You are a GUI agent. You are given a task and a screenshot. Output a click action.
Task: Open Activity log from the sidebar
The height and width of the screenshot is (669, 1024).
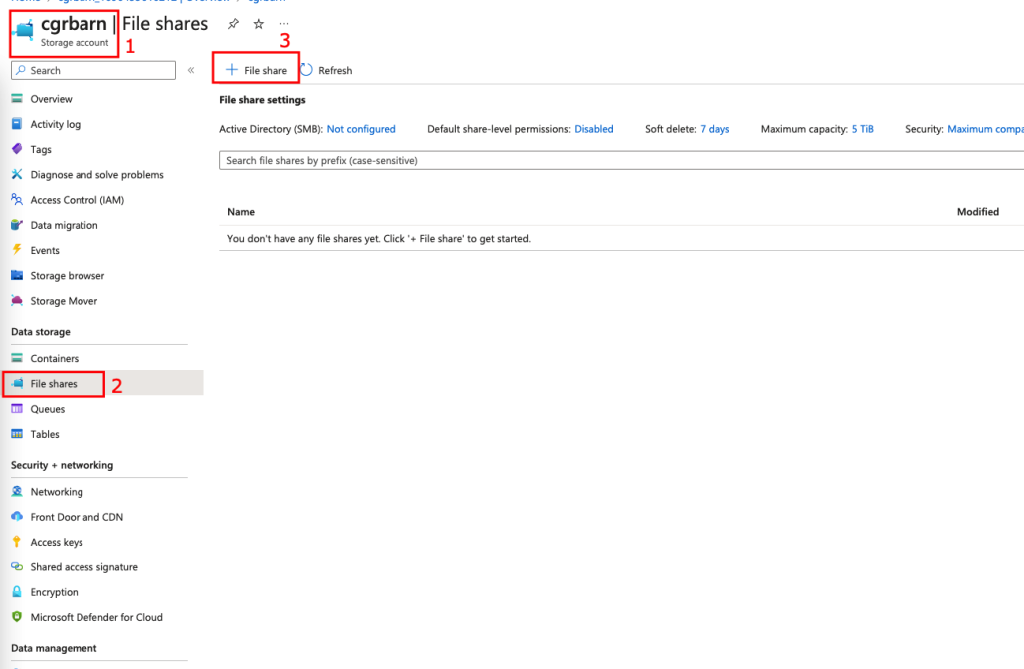pos(55,124)
